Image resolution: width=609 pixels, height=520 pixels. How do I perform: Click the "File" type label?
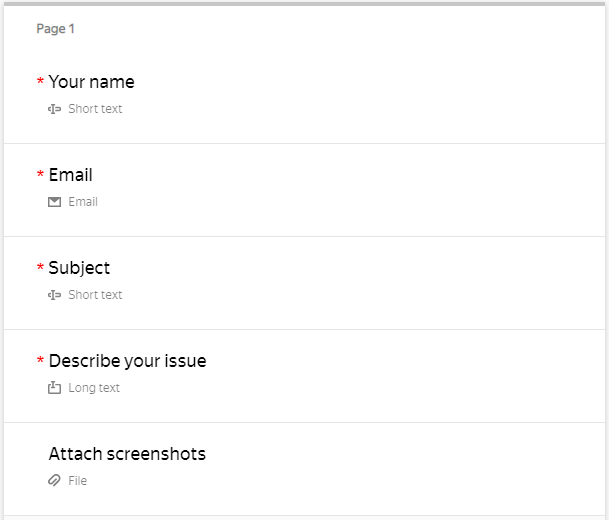78,481
